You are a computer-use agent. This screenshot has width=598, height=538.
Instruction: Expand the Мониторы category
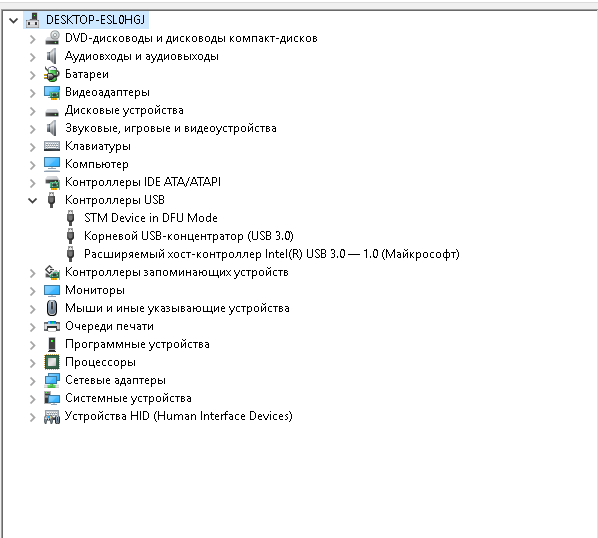coord(33,291)
